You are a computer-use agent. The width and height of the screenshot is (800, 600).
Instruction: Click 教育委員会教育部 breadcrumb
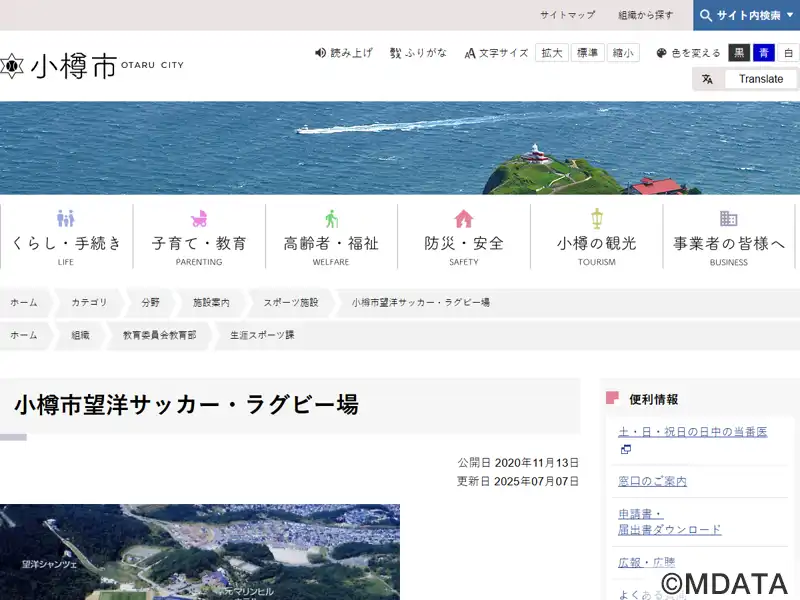click(x=159, y=335)
